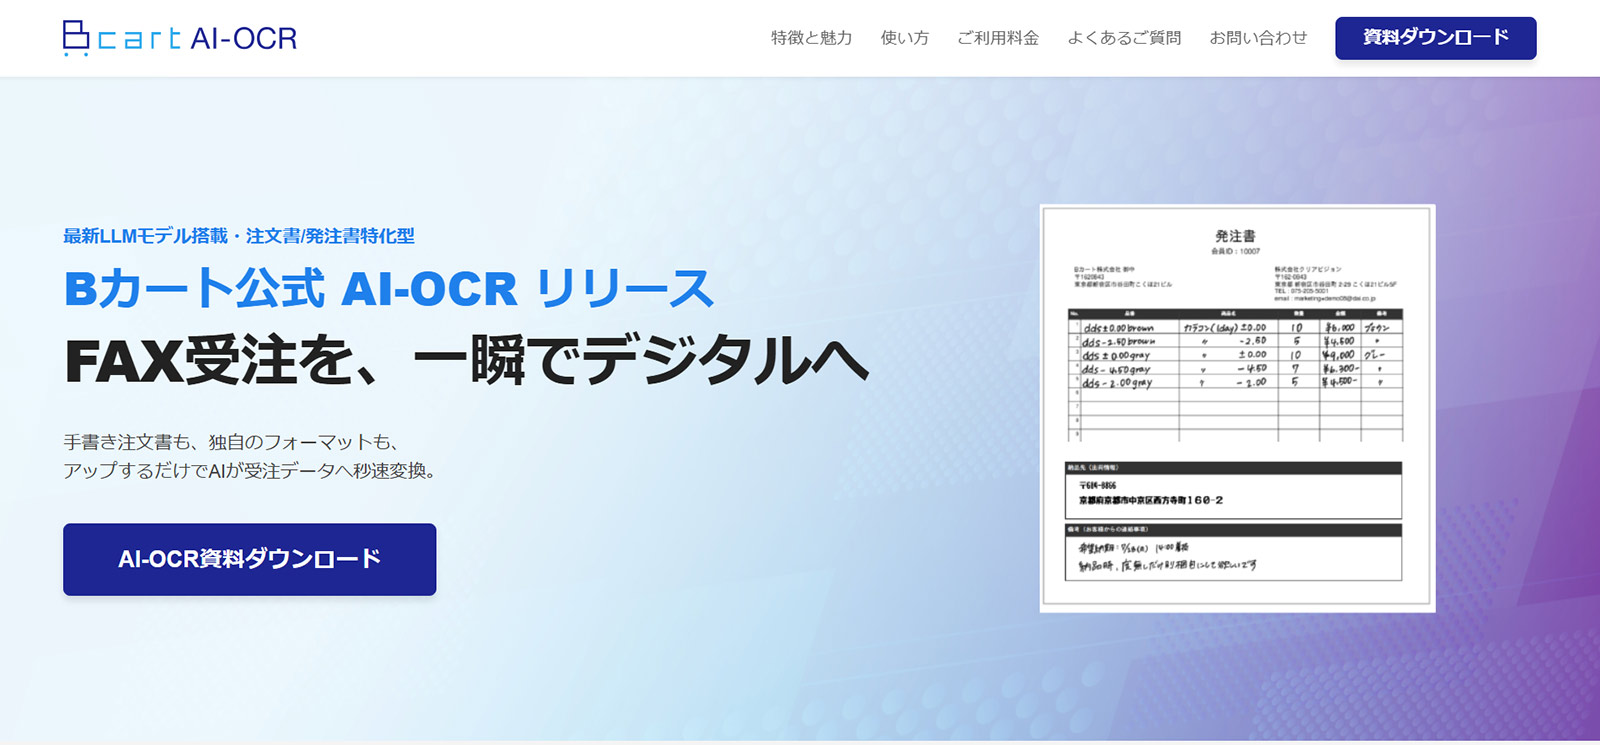Click the 発注書 sample document image
This screenshot has height=745, width=1600.
click(x=1238, y=408)
